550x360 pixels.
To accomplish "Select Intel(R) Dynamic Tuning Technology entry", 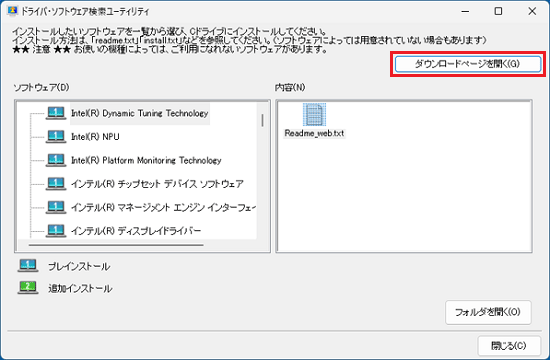I will 140,113.
